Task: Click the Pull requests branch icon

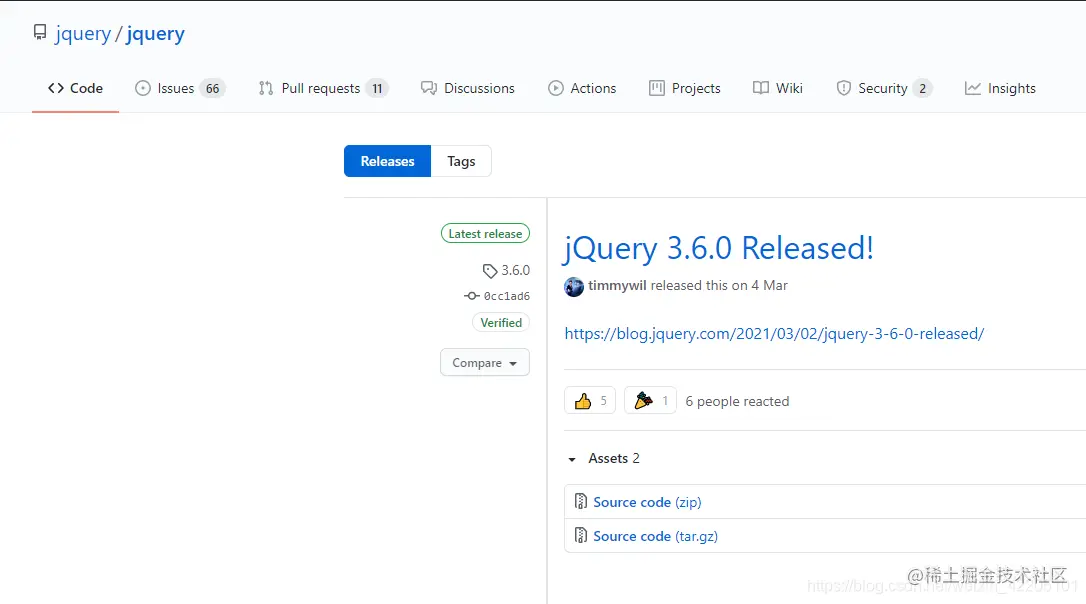Action: (x=266, y=88)
